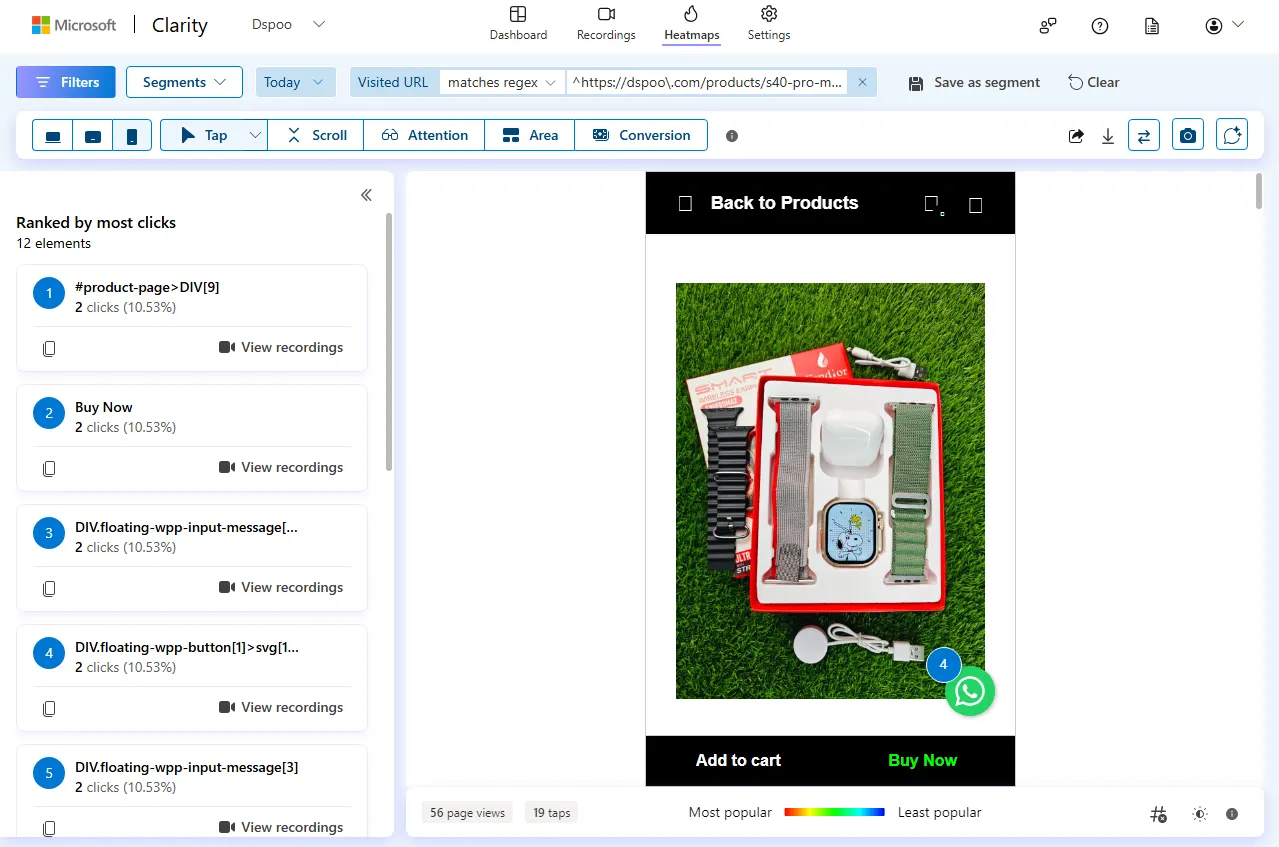The width and height of the screenshot is (1279, 847).
Task: Click the Filters button
Action: pos(66,82)
